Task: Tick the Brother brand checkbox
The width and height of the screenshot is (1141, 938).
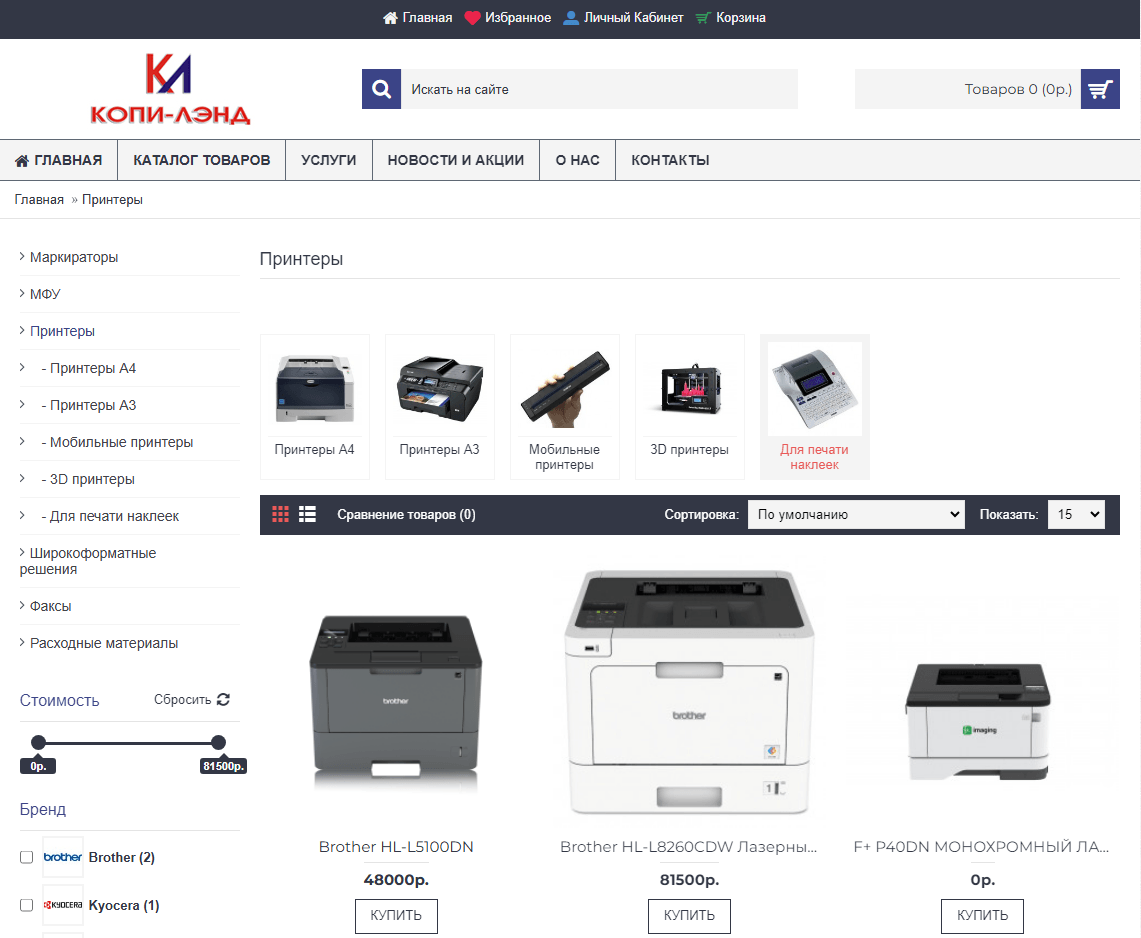Action: coord(27,857)
